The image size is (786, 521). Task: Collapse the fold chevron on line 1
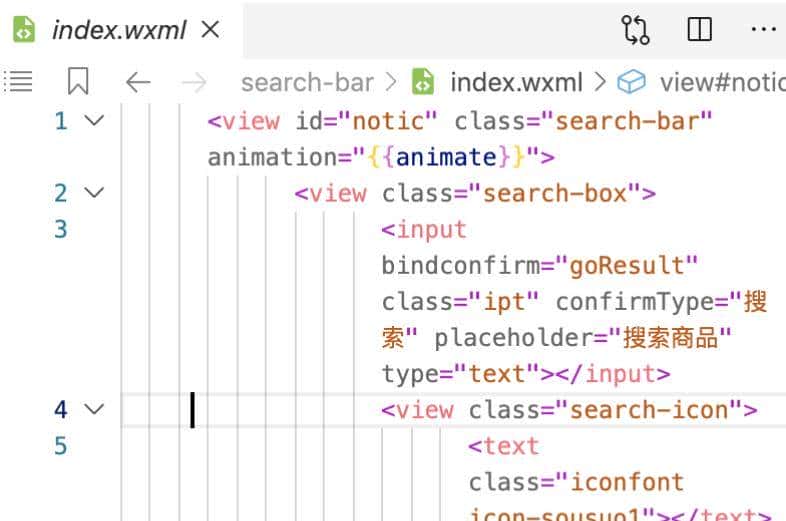tap(94, 120)
